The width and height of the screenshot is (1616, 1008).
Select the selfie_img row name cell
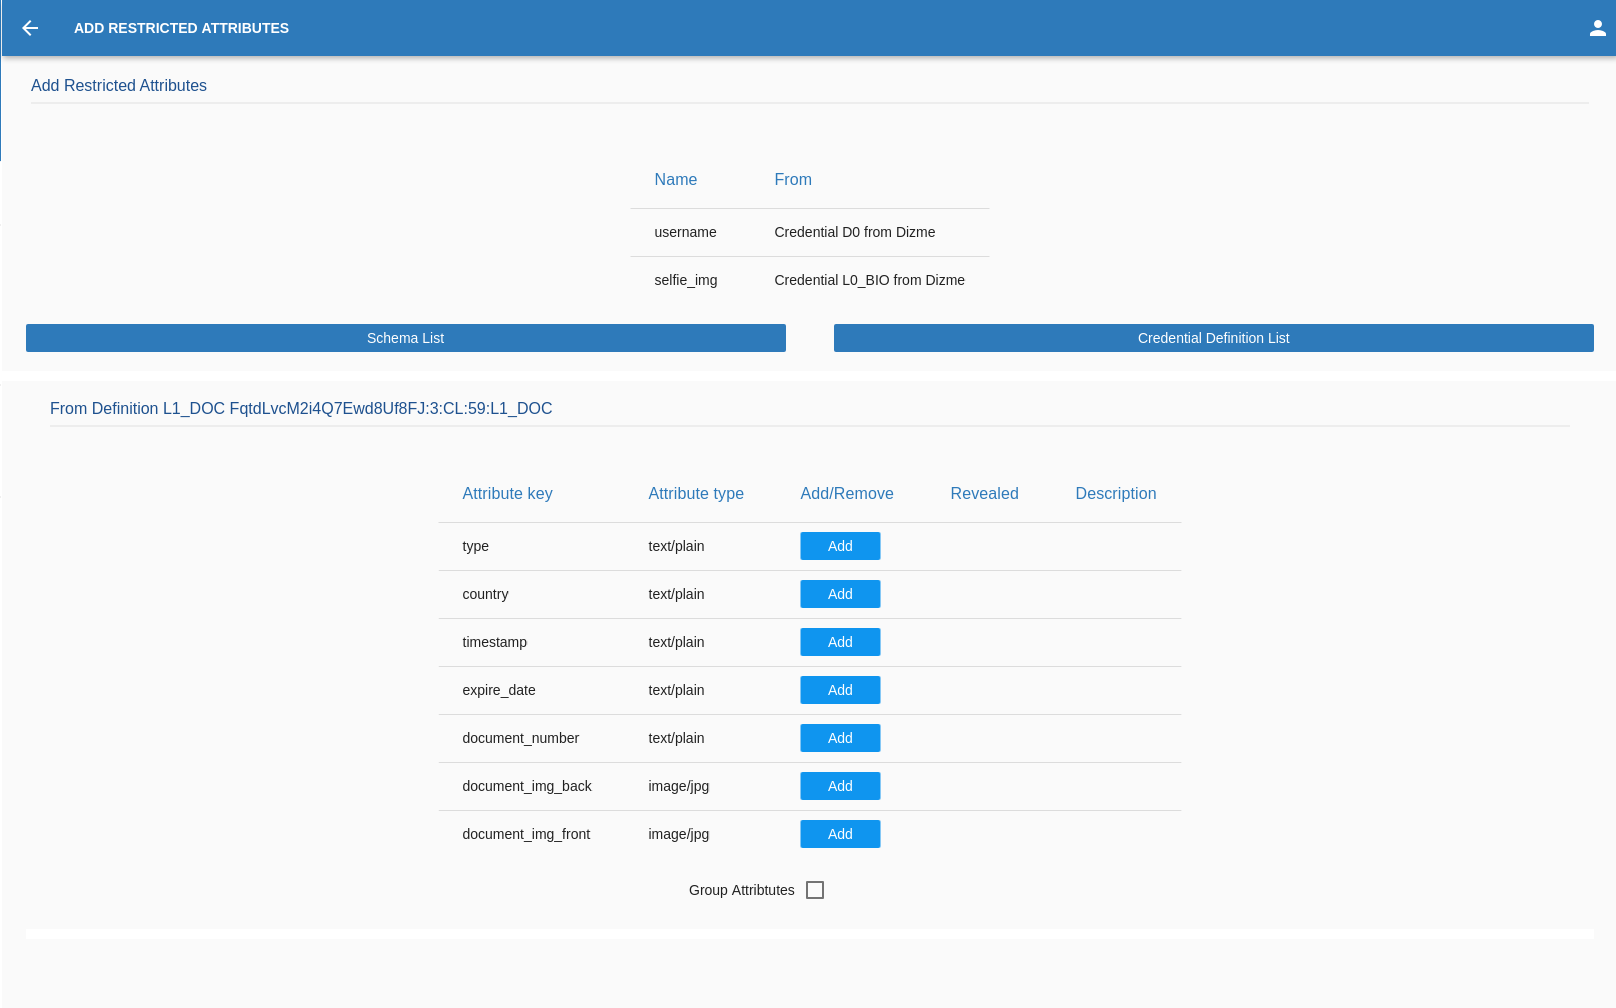[686, 280]
